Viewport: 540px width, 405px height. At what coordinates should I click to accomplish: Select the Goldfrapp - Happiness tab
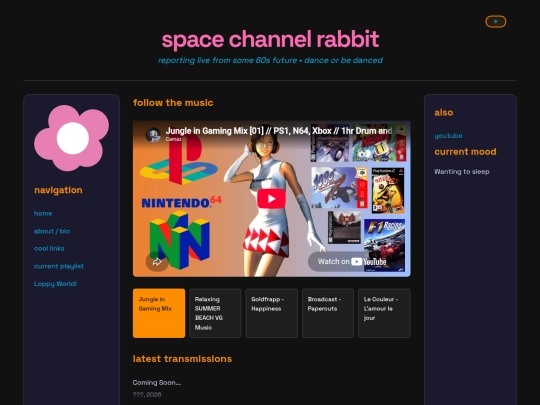(271, 313)
